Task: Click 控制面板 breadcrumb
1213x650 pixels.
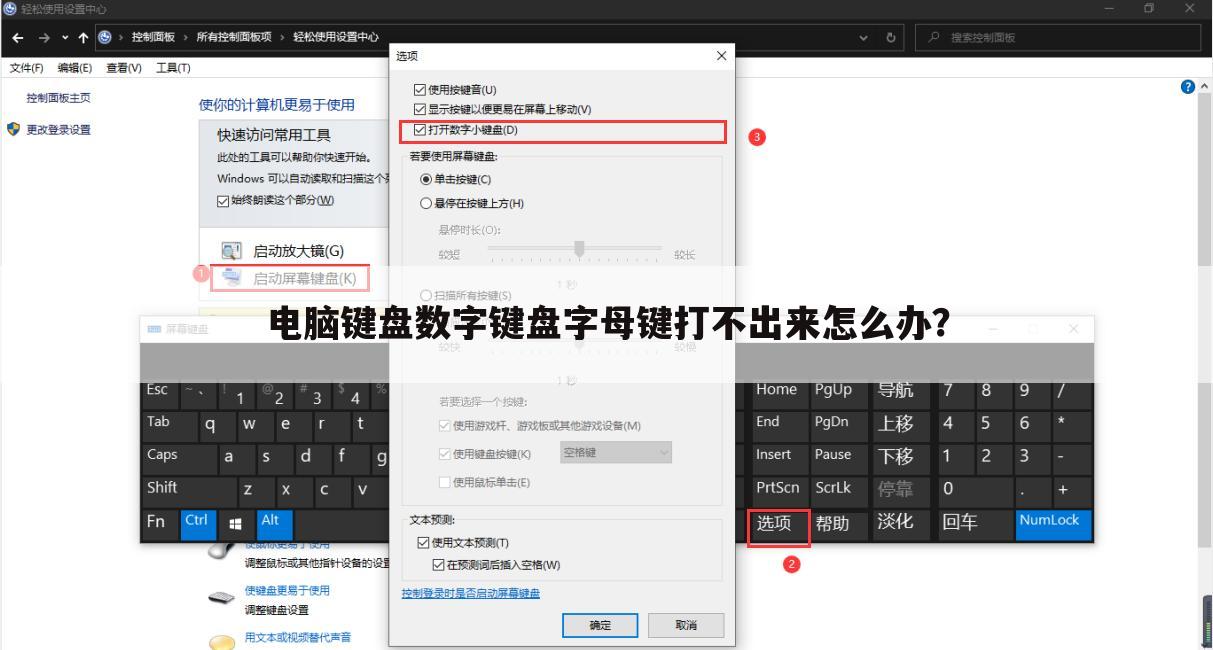Action: [x=153, y=38]
